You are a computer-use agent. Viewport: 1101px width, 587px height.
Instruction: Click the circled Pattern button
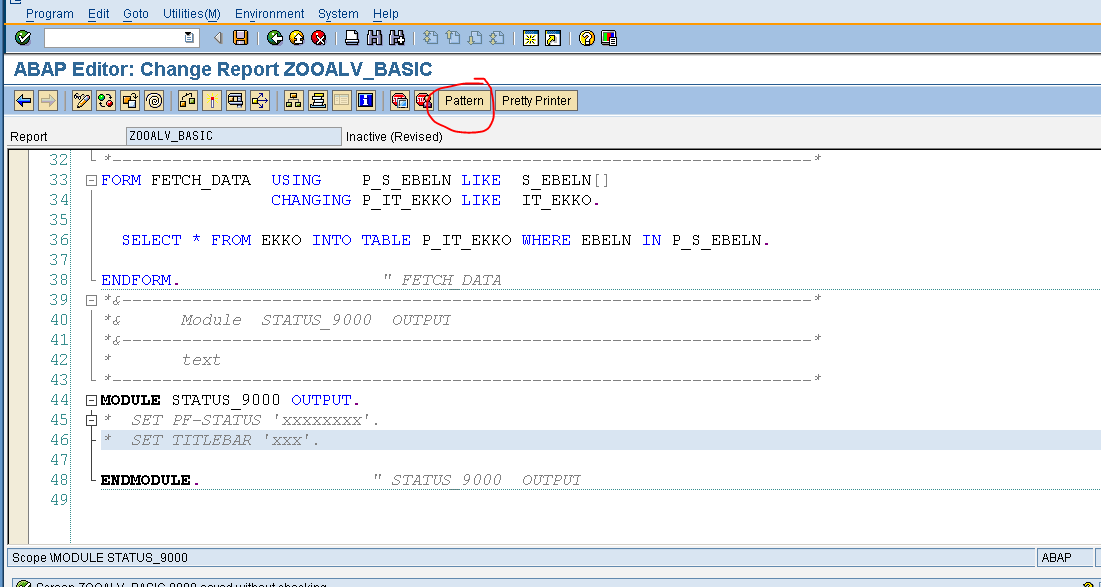click(462, 100)
